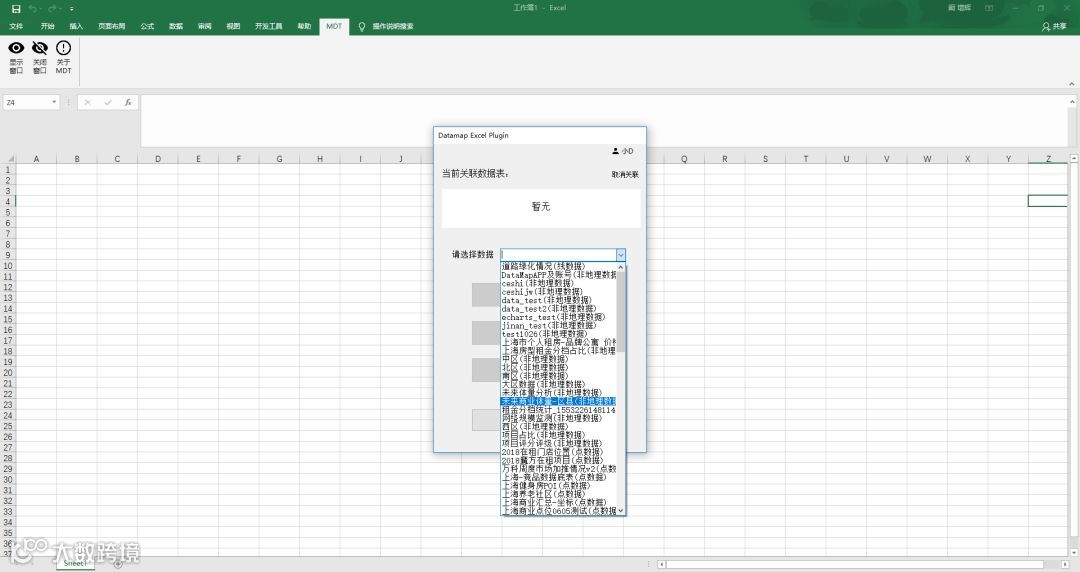
Task: Select 租金分档统计_1553226148114 entry
Action: coord(559,410)
